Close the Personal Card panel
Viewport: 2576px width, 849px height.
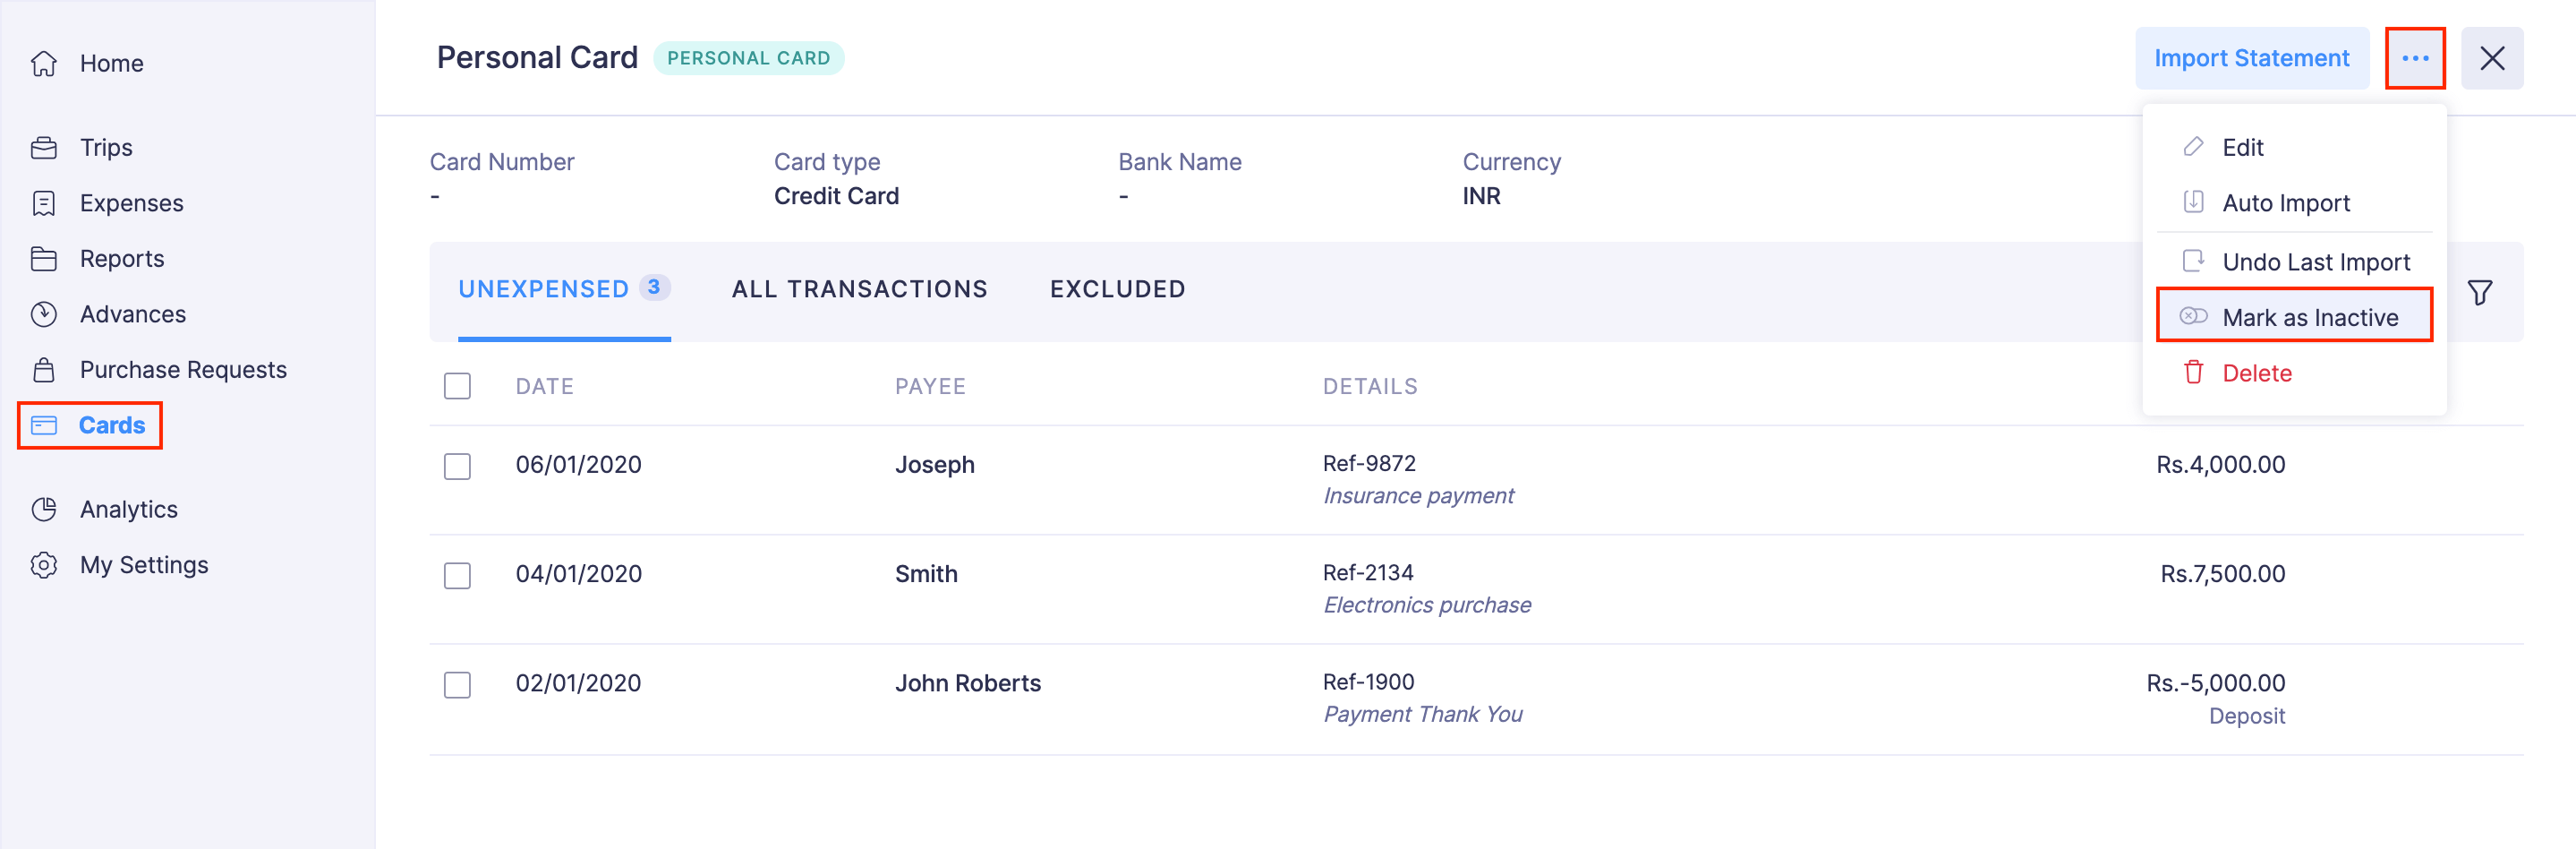2492,58
